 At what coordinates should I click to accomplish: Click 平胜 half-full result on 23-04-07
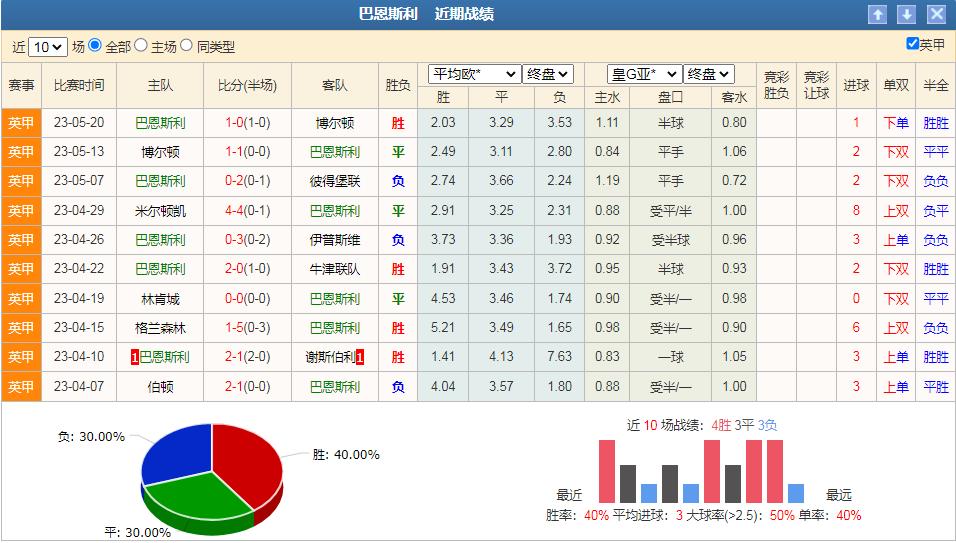(x=936, y=386)
